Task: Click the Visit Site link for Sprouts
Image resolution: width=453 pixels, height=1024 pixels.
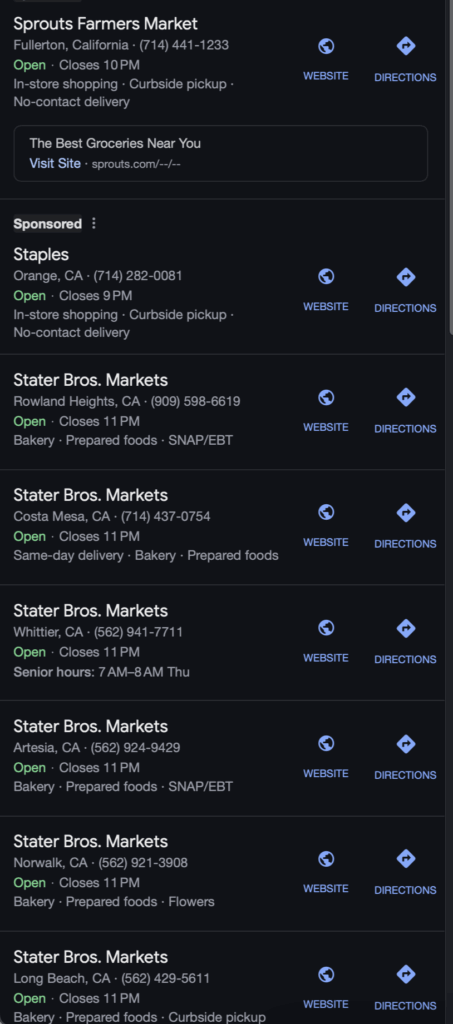Action: click(55, 163)
